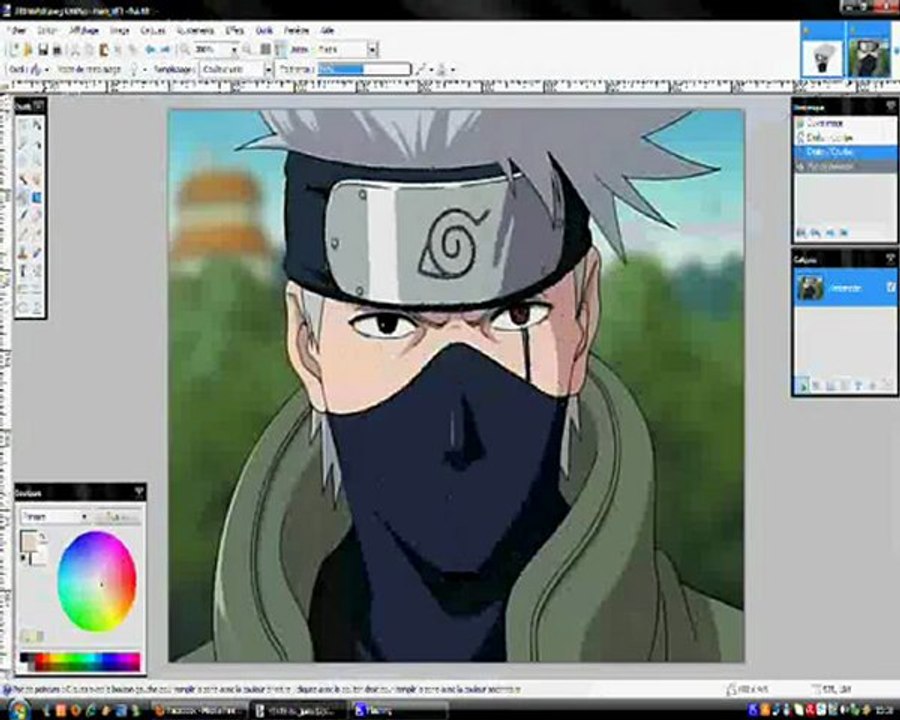Click the Open file toolbar icon
Image resolution: width=900 pixels, height=720 pixels.
(x=28, y=50)
